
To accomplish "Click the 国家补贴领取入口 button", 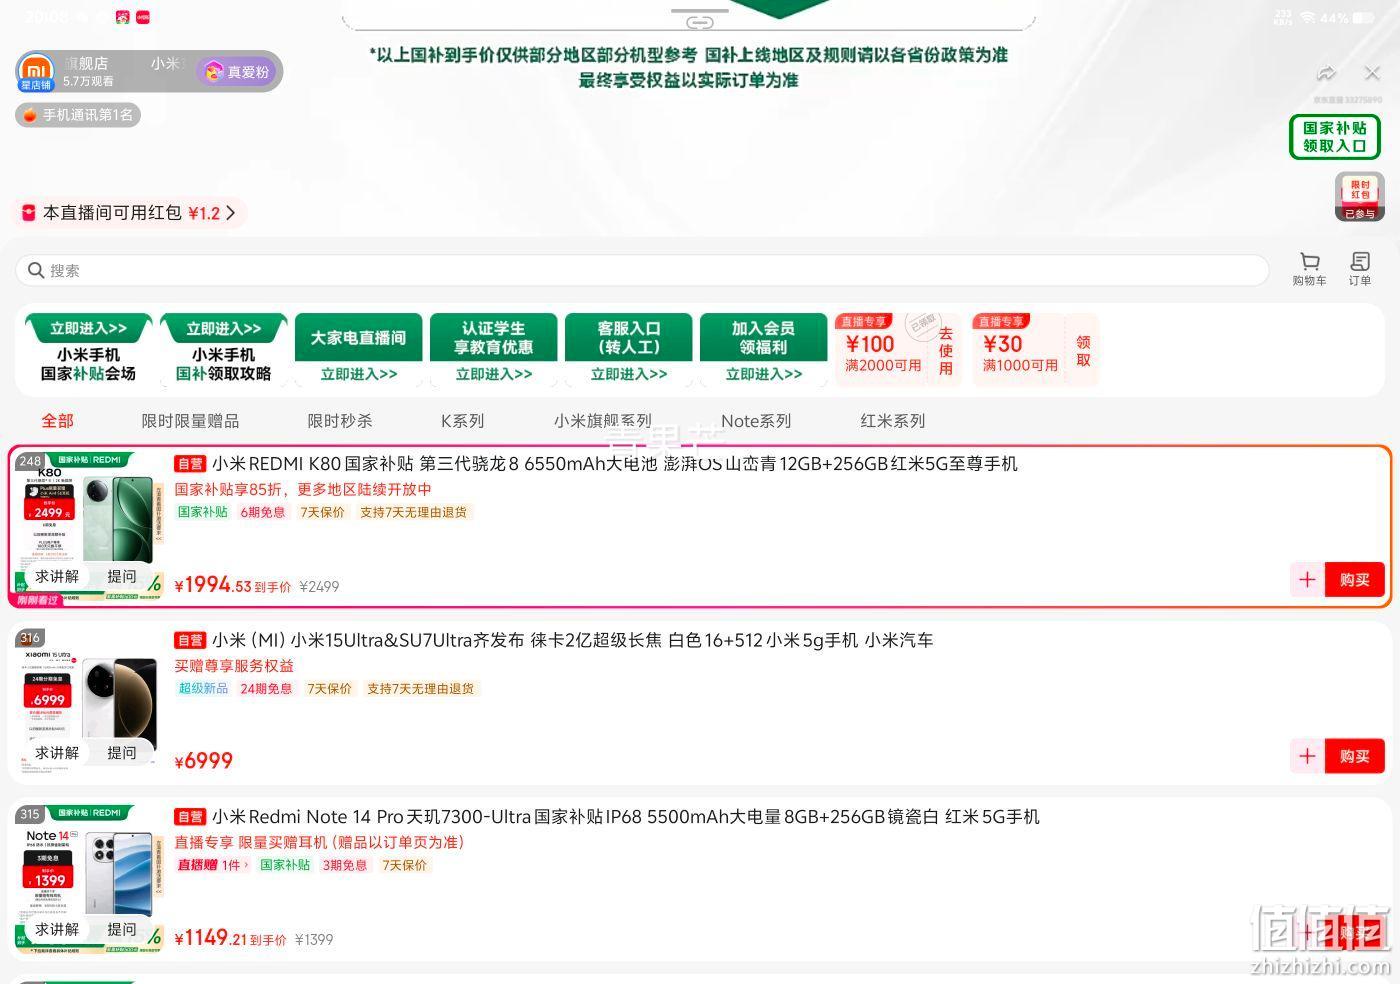I will point(1334,137).
